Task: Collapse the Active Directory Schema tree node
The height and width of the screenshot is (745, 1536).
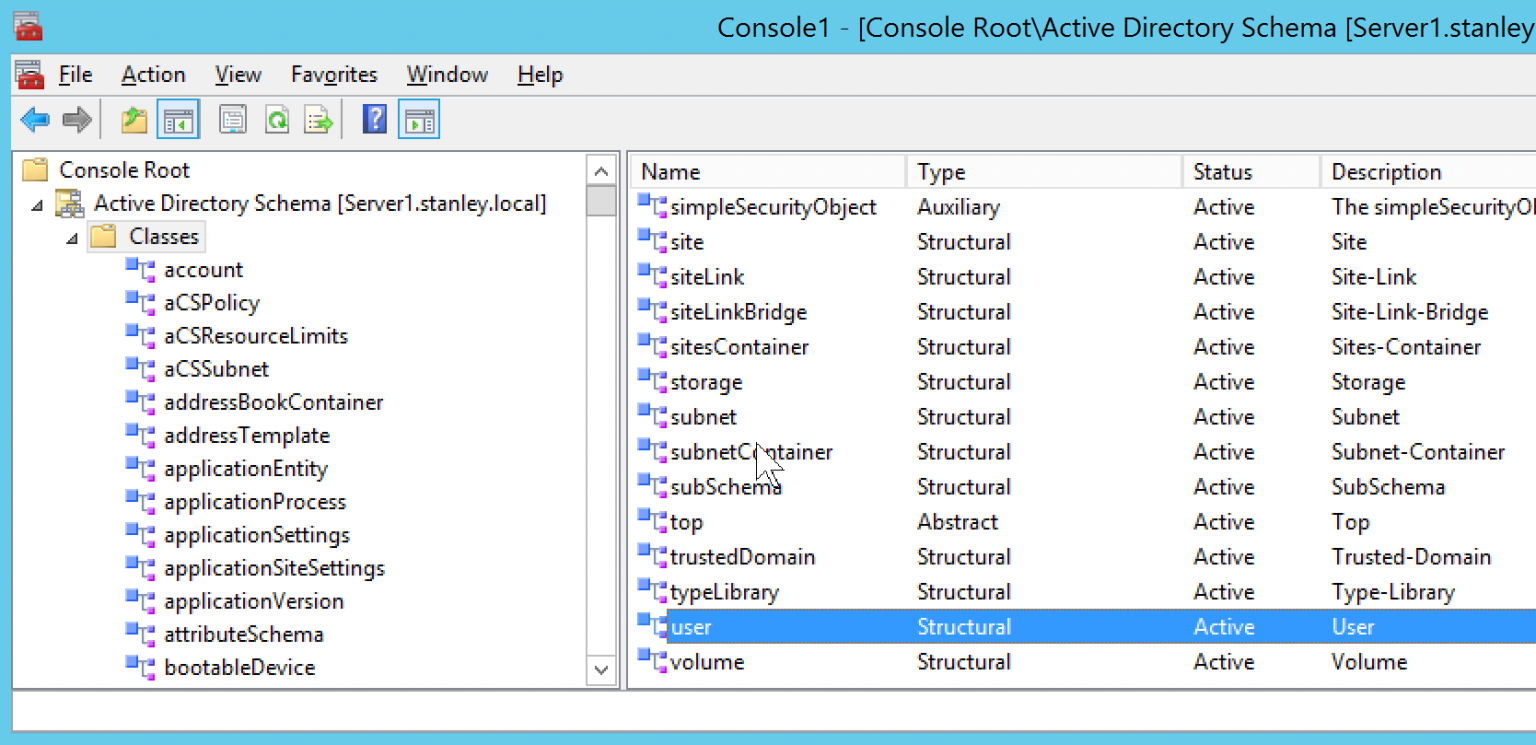Action: point(36,203)
